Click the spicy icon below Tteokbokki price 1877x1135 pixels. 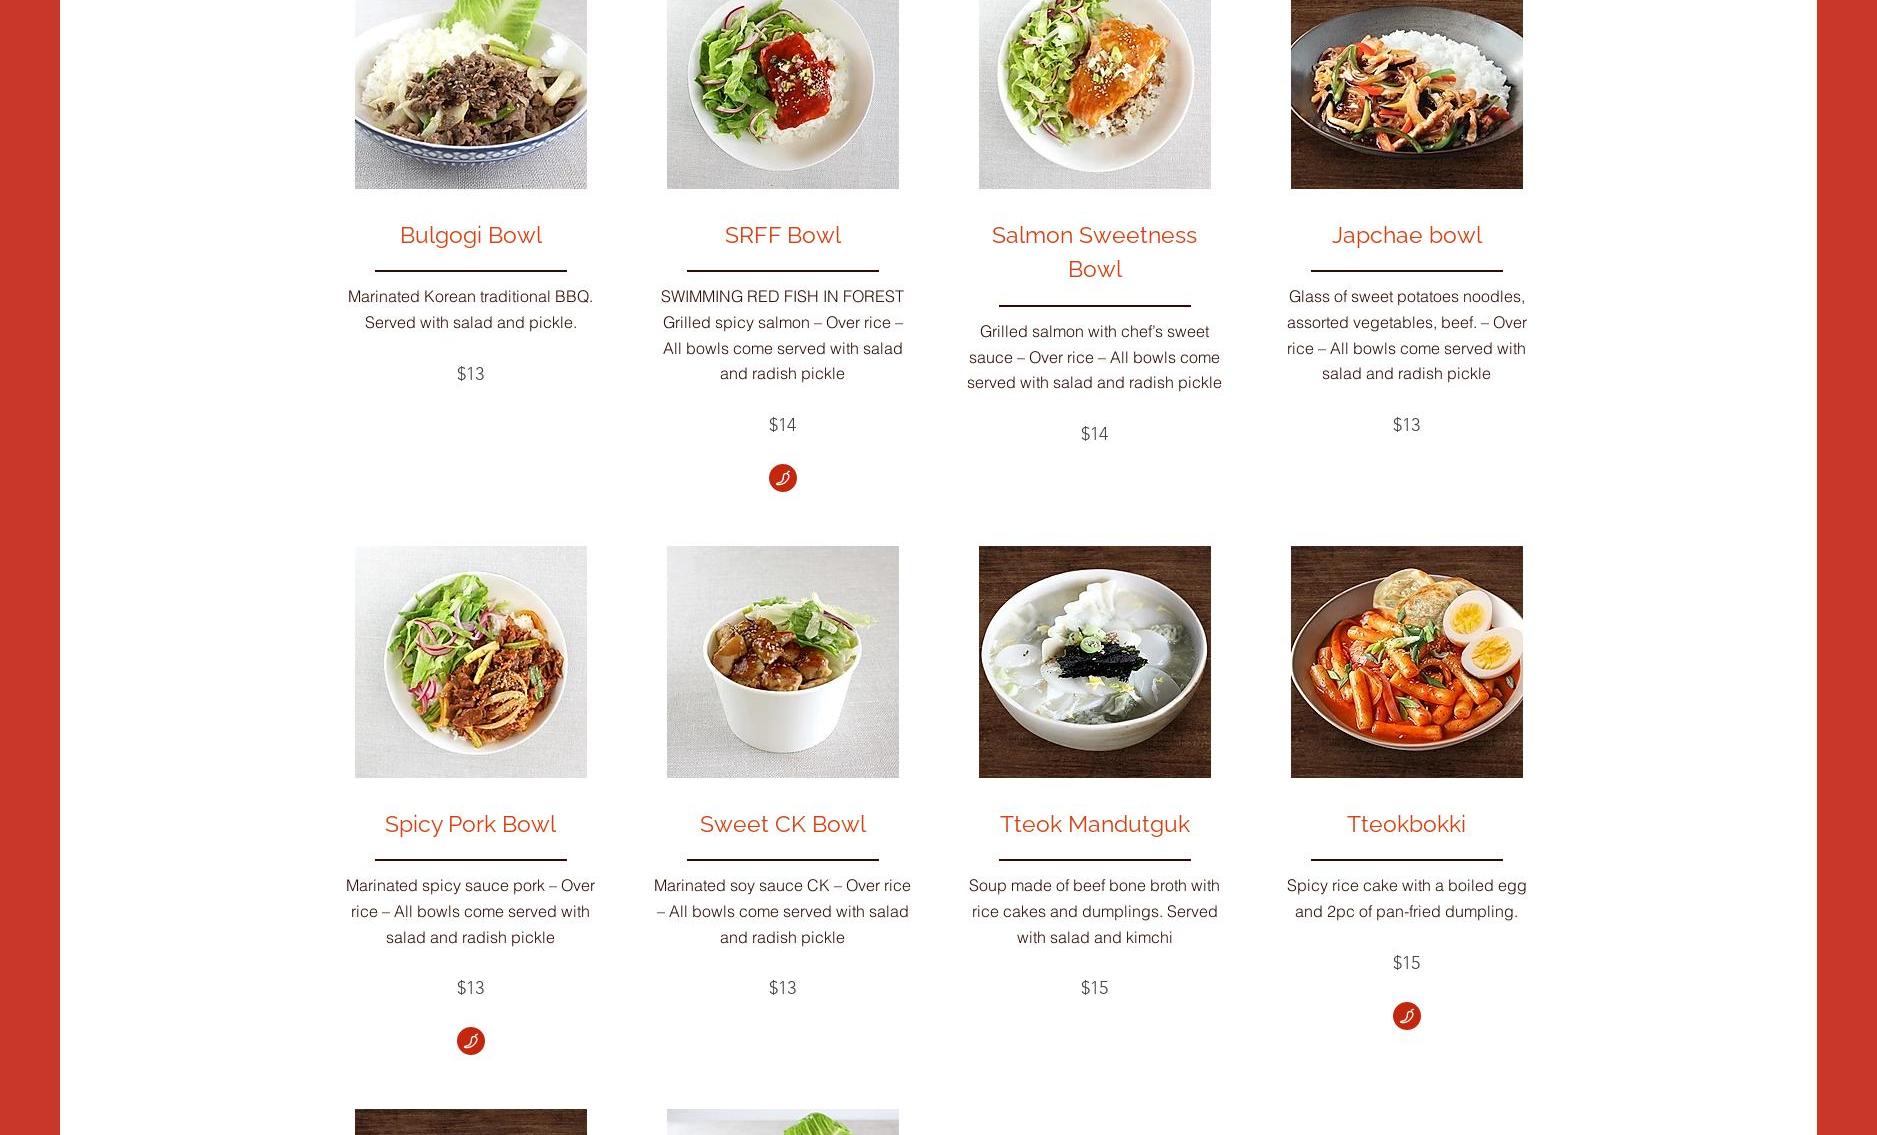click(1406, 1016)
